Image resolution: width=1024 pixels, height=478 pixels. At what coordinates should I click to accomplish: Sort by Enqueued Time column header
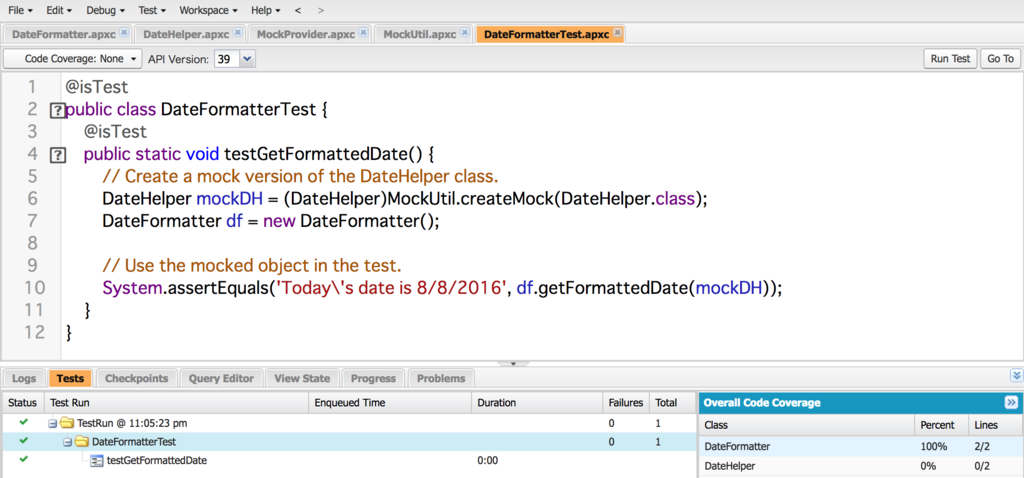tap(389, 403)
